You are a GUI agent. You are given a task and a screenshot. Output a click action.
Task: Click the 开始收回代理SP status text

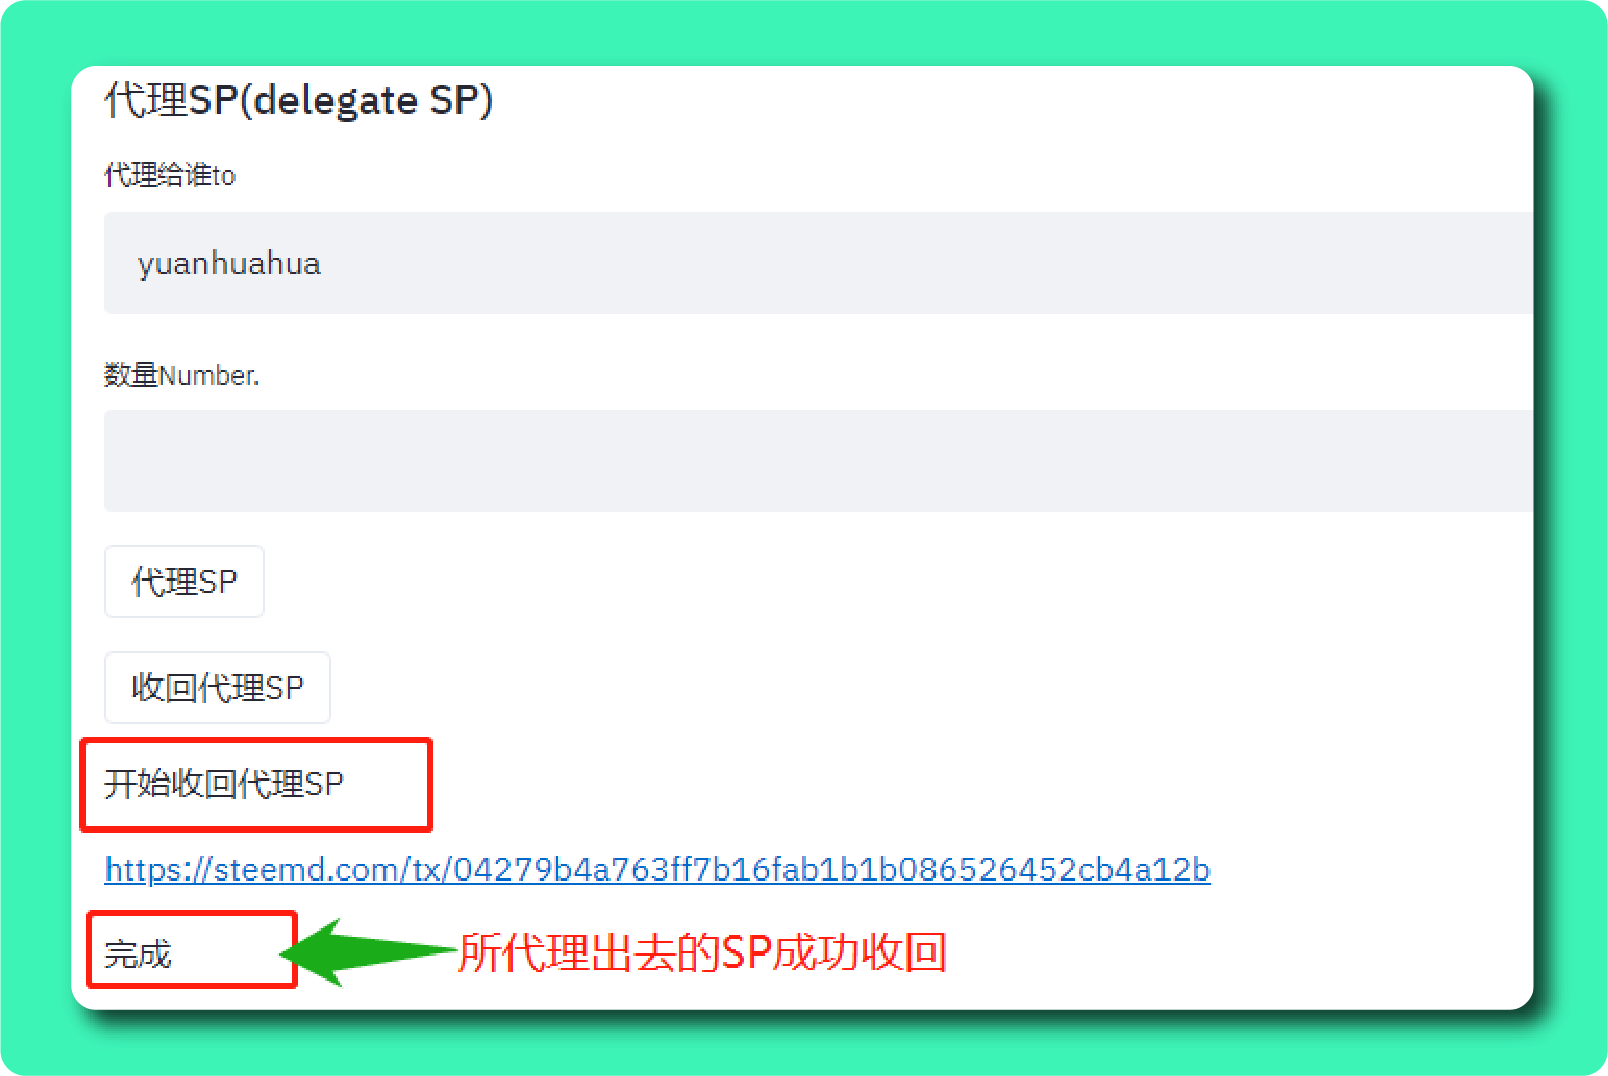click(x=224, y=783)
